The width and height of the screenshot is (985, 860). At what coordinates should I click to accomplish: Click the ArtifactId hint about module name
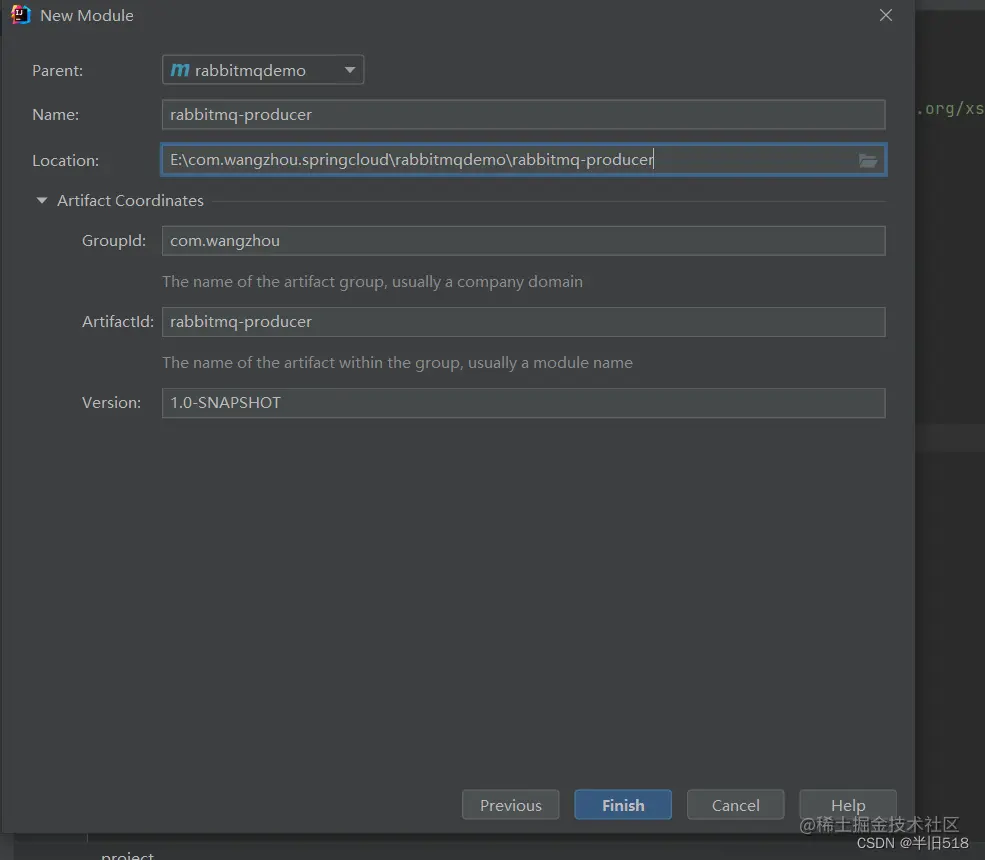coord(397,362)
